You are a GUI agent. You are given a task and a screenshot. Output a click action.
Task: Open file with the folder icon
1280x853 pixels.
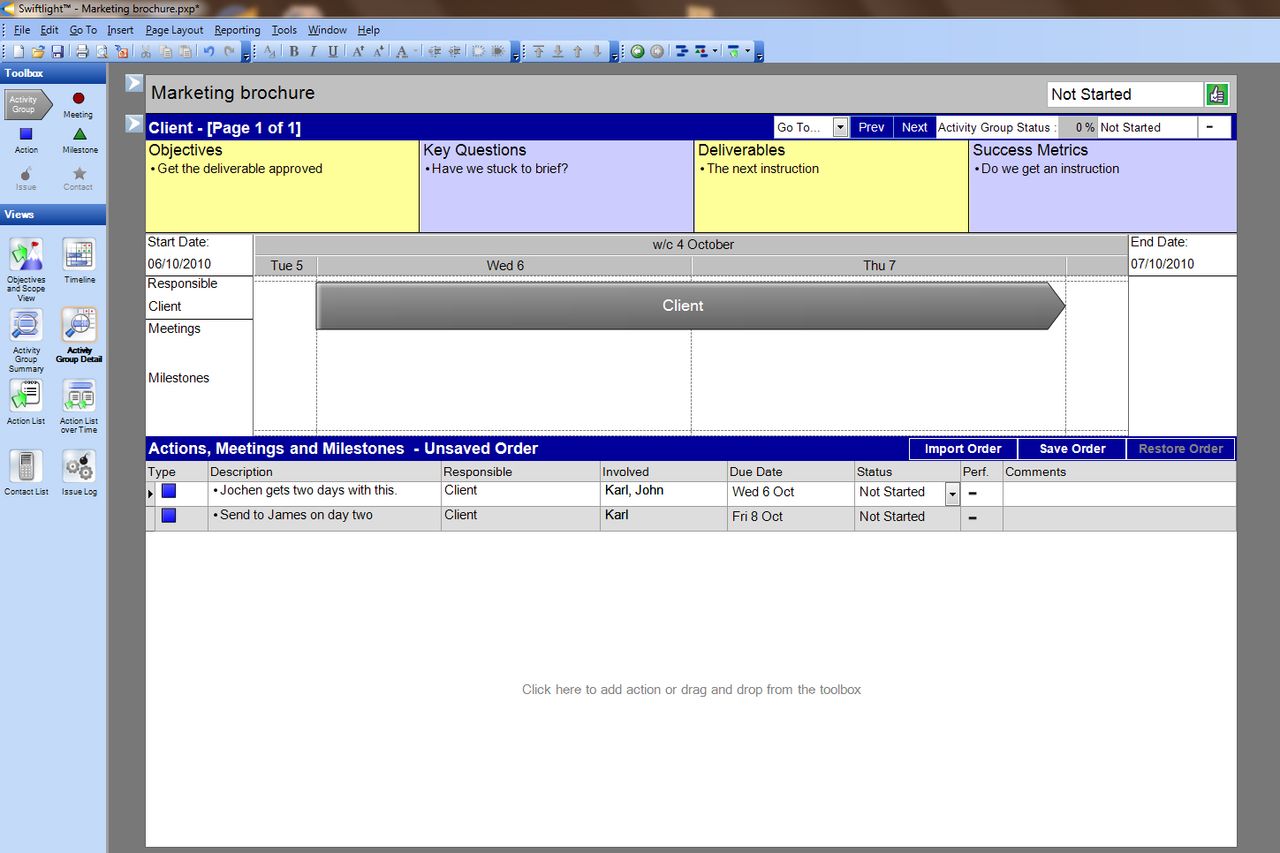(38, 51)
